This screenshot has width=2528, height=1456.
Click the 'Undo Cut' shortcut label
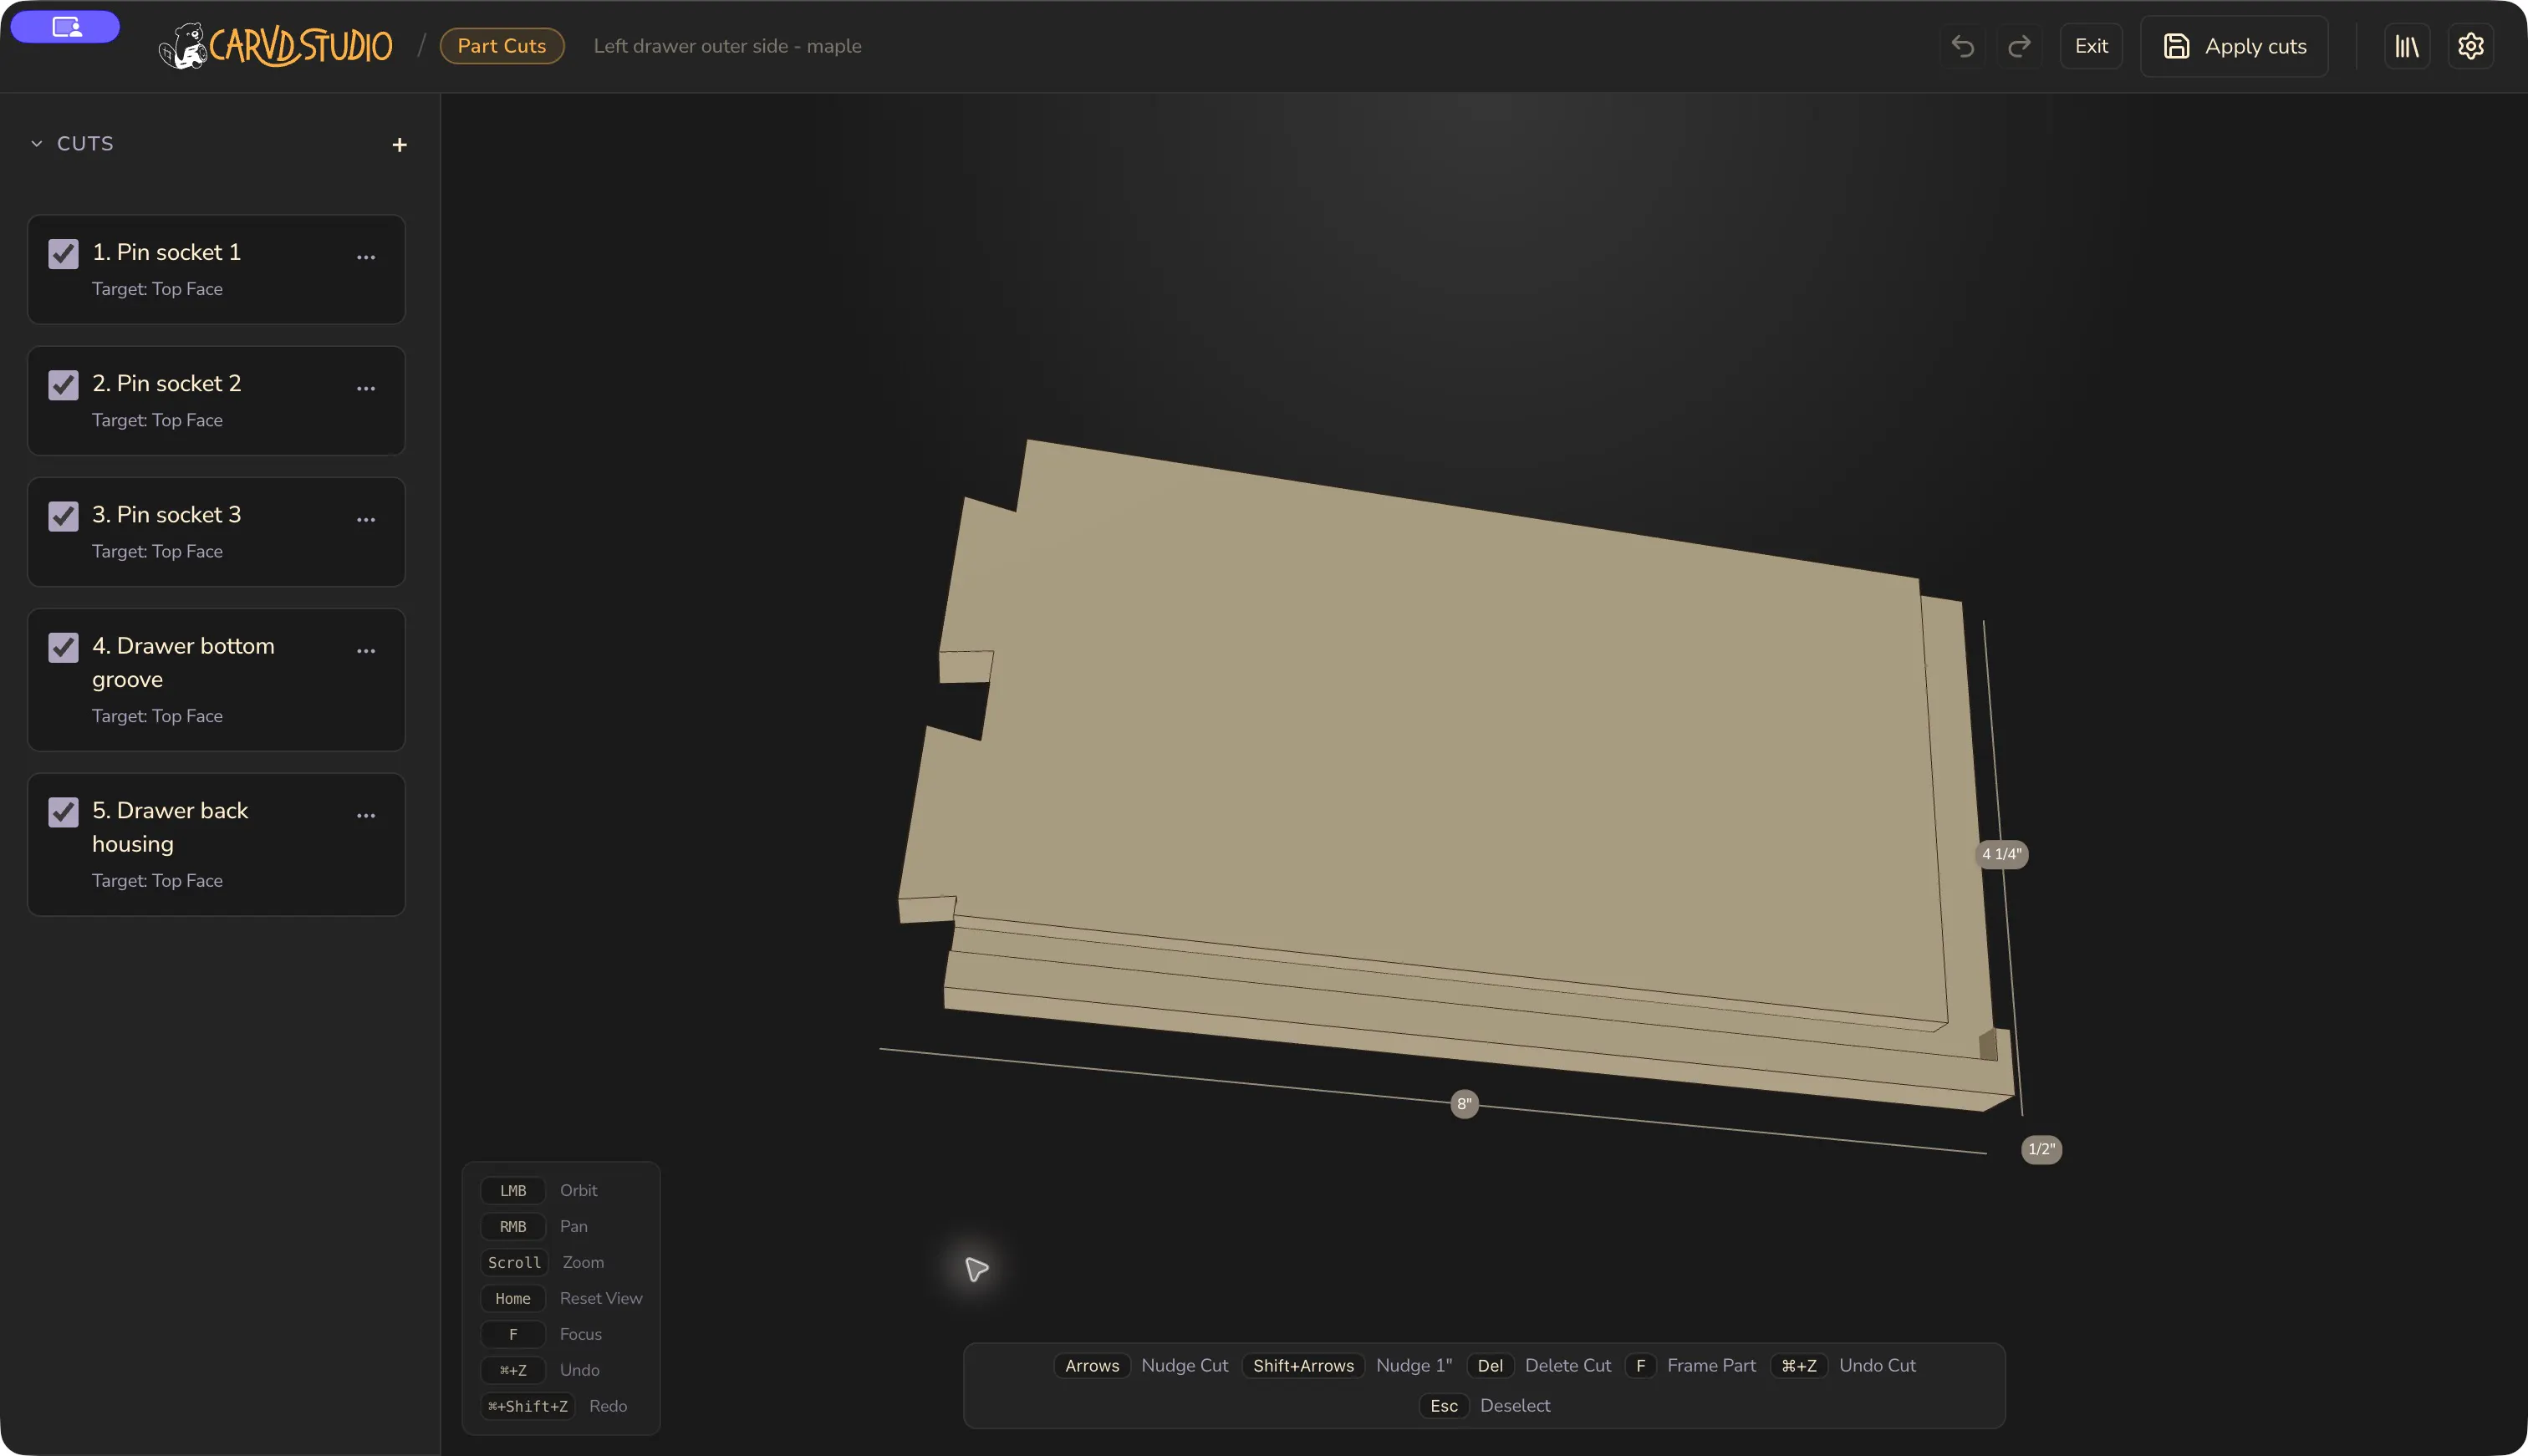coord(1877,1365)
